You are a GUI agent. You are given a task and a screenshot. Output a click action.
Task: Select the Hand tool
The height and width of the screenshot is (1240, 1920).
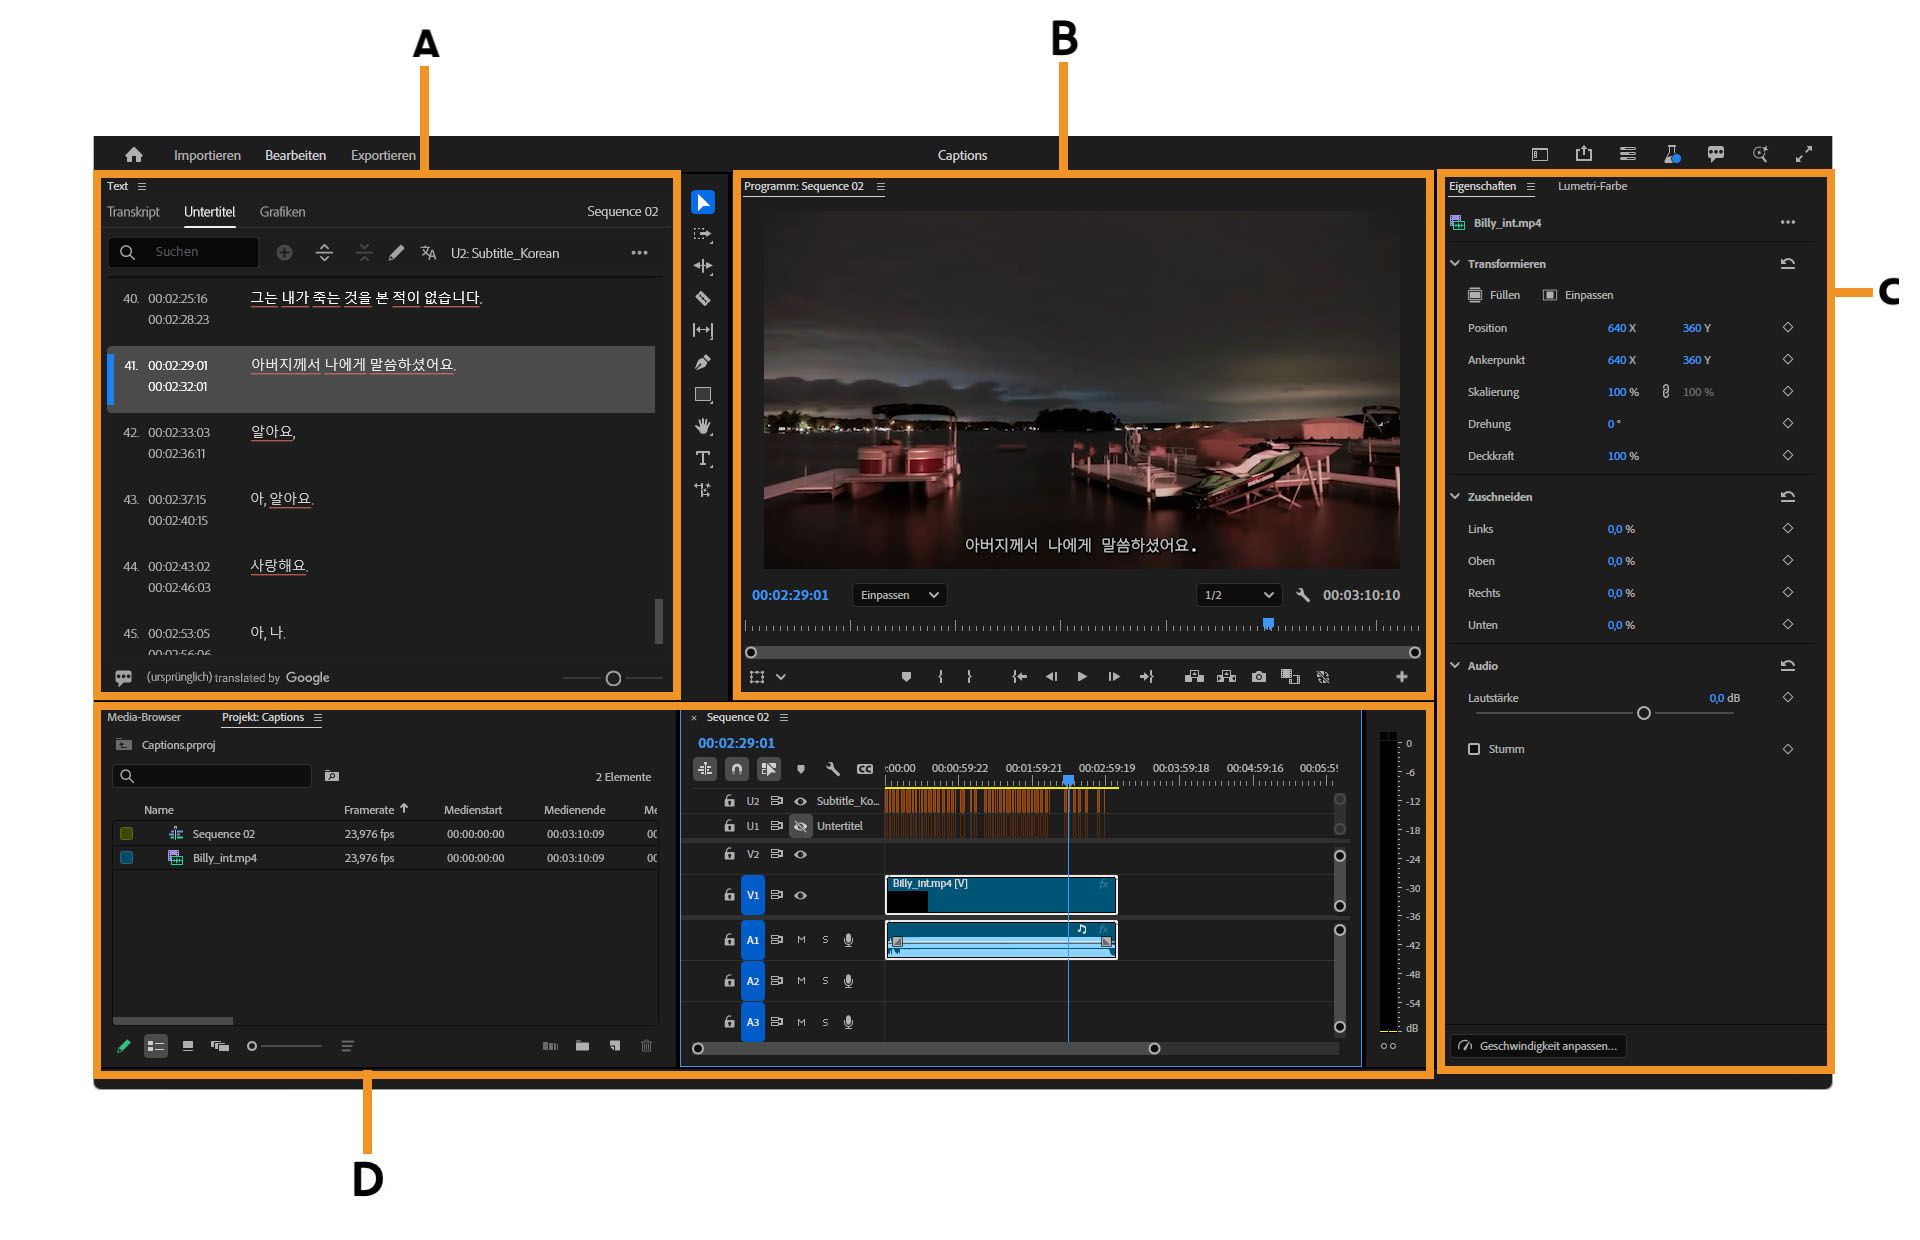(703, 426)
